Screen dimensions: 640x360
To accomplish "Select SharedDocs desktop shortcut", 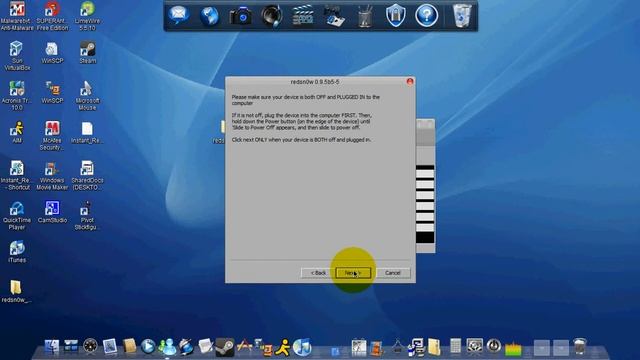I will (87, 176).
